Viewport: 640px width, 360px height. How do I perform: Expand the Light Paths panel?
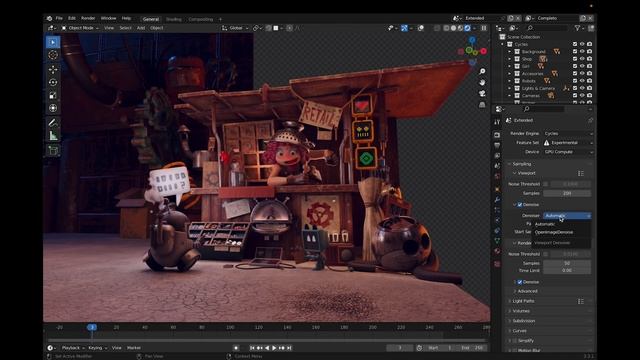pos(523,301)
